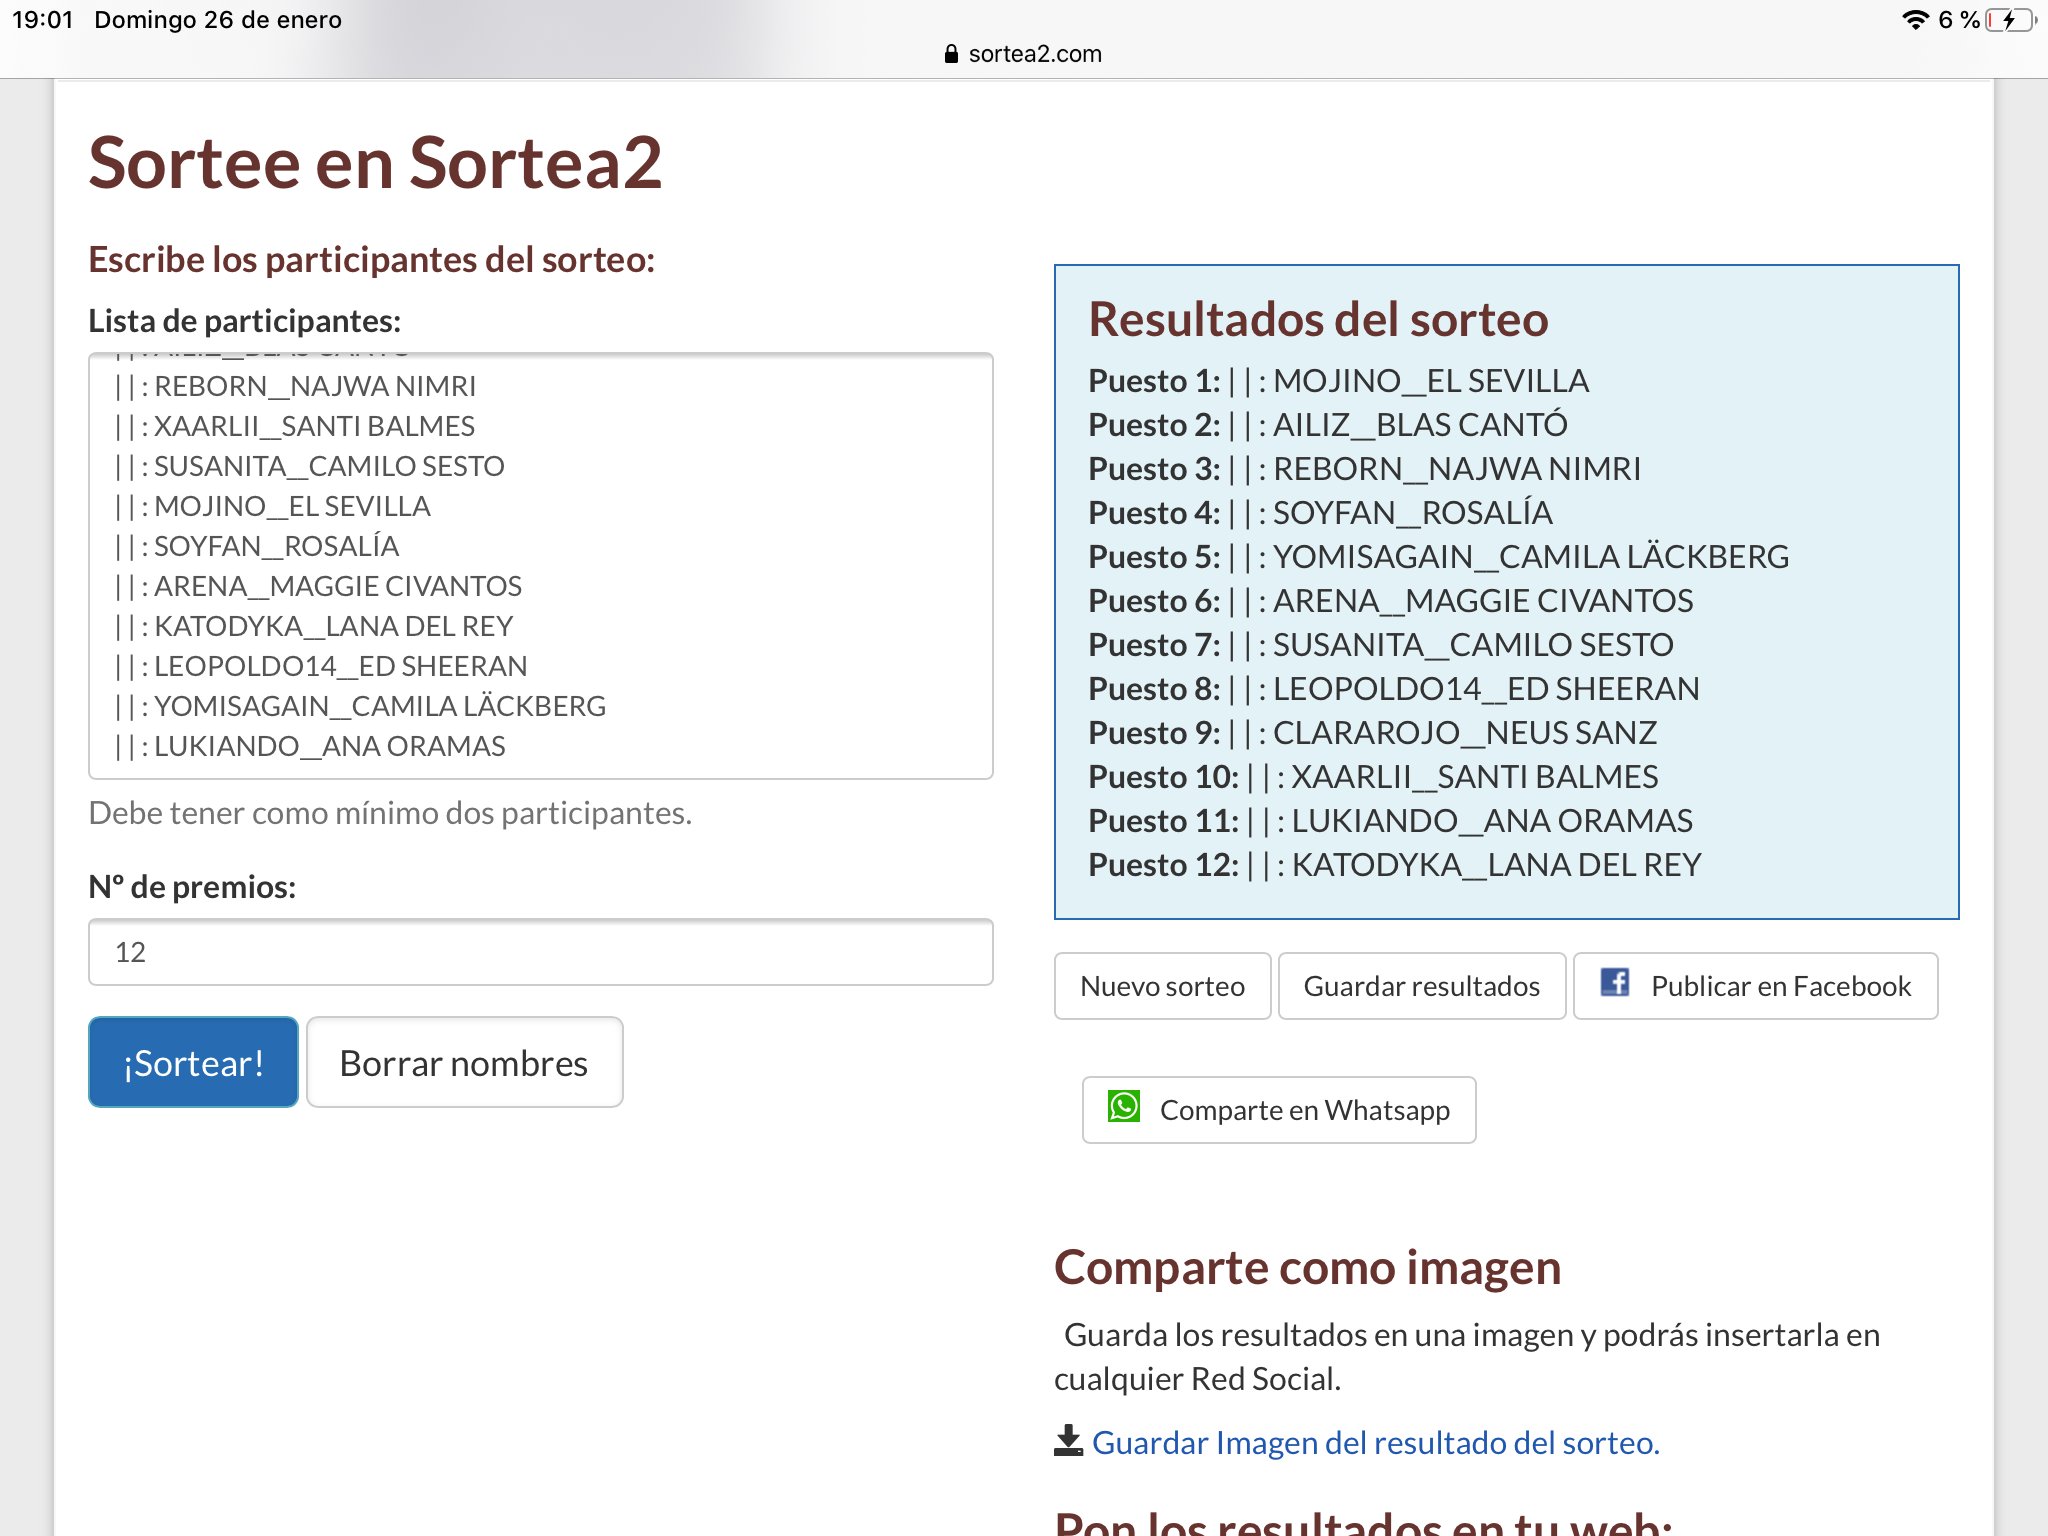The image size is (2048, 1536).
Task: Click Puesto 11 result LUKIANDO__ANA ORAMAS
Action: pyautogui.click(x=1391, y=821)
